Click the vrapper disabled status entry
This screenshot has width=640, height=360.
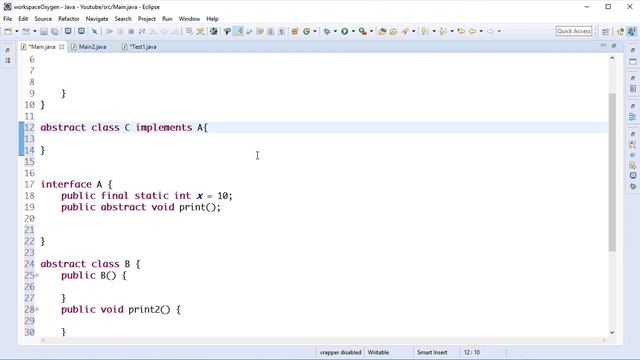click(340, 352)
